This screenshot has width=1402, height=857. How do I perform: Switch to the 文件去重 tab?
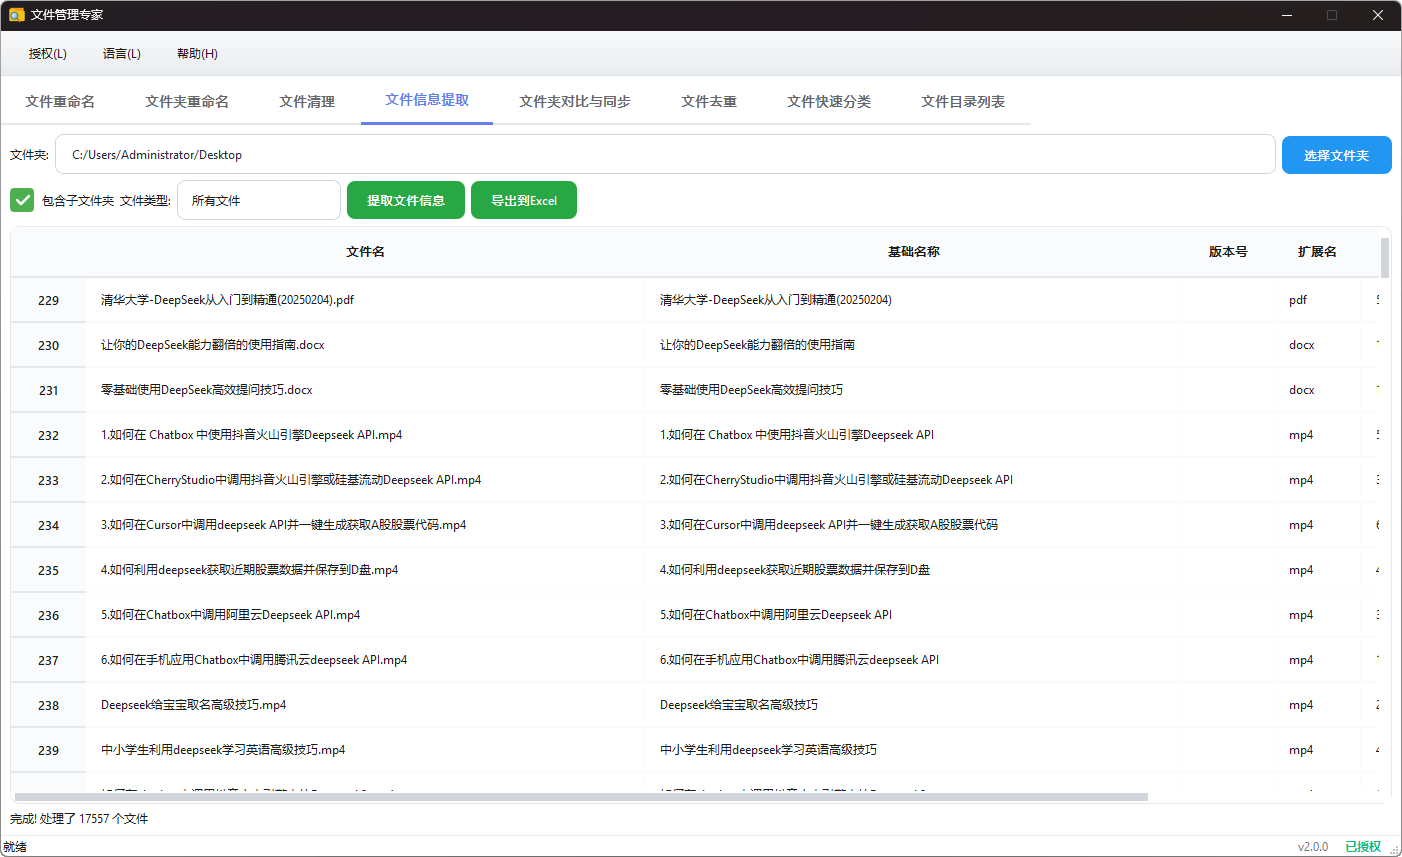click(709, 101)
